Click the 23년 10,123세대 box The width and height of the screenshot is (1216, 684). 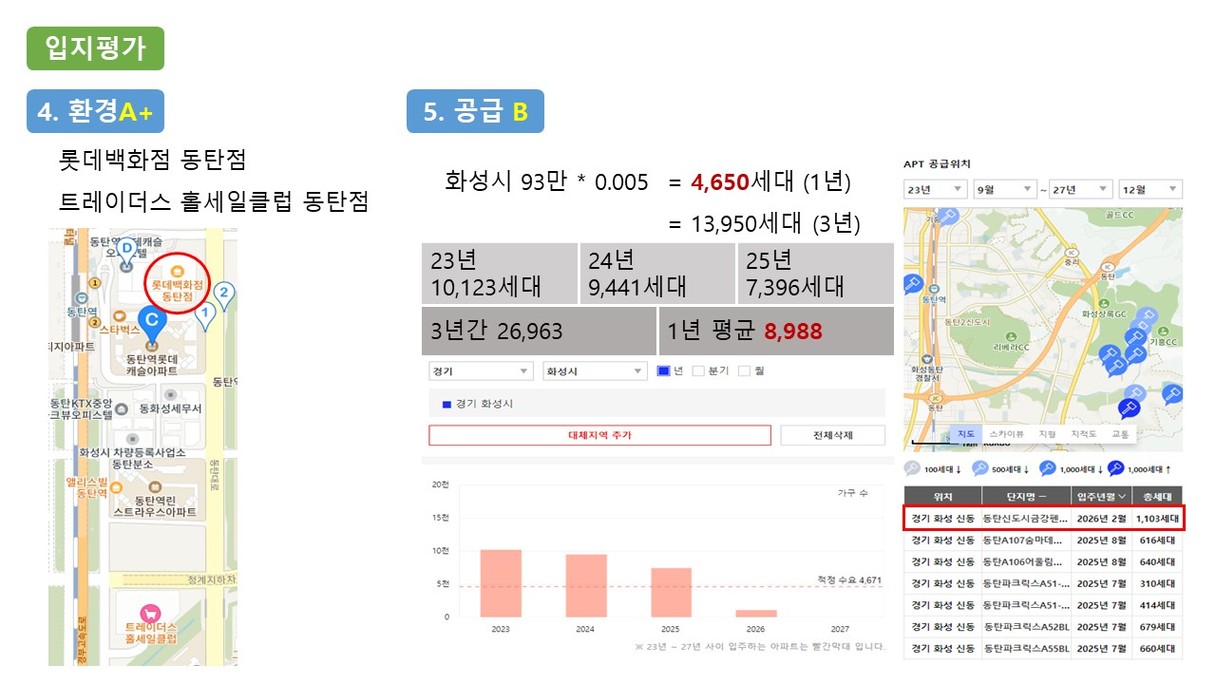pyautogui.click(x=500, y=274)
